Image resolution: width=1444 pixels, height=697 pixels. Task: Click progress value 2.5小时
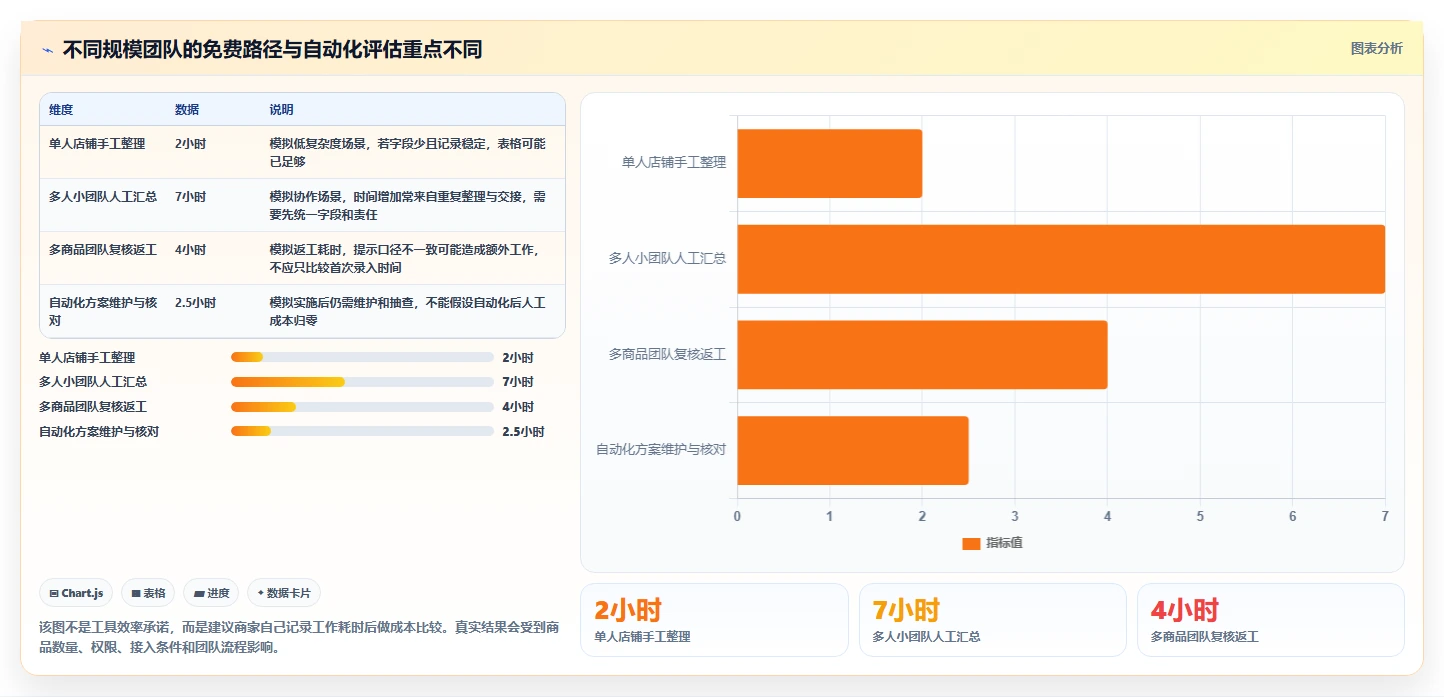[x=523, y=432]
